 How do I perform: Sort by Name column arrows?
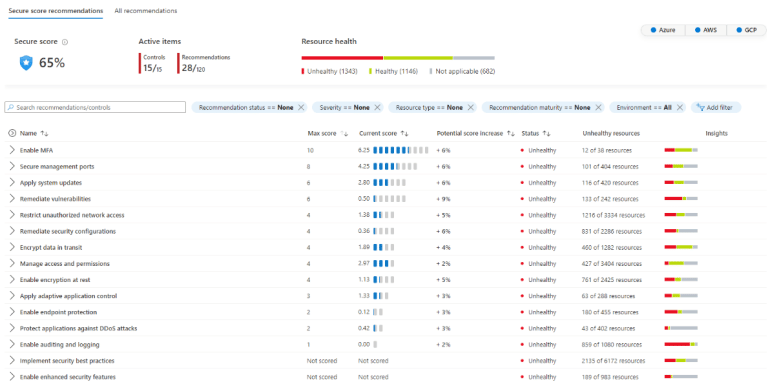click(x=45, y=133)
